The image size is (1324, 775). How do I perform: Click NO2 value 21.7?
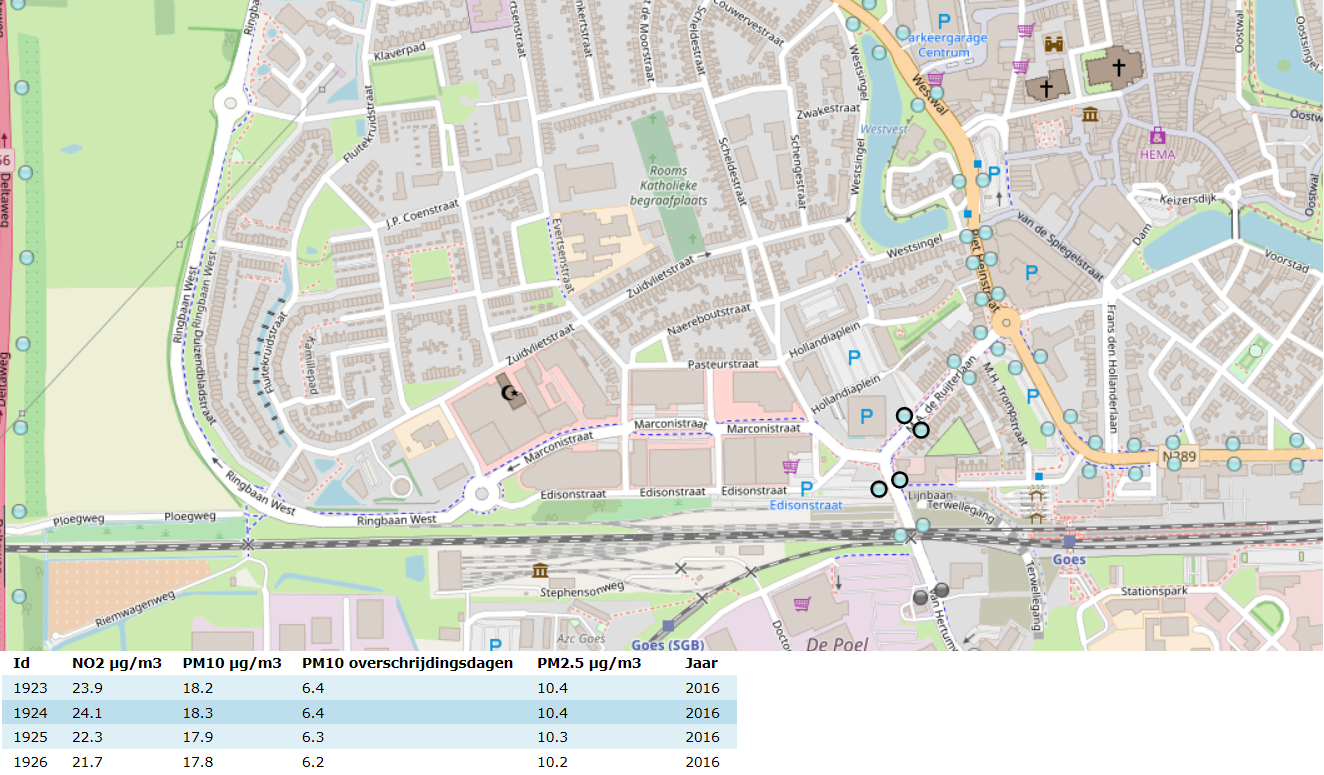click(x=87, y=762)
